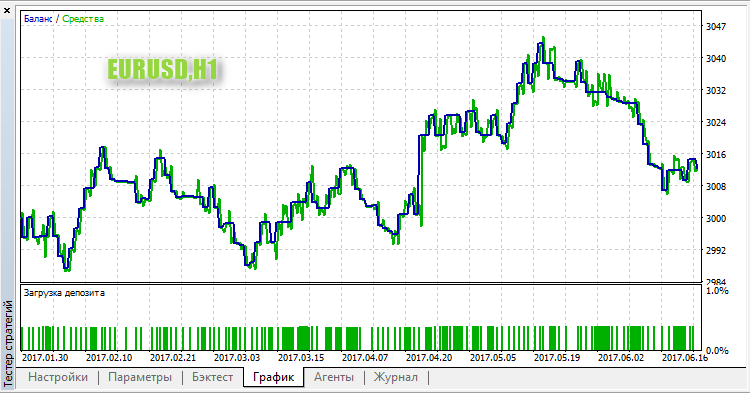Click the 3024 price axis value

pyautogui.click(x=716, y=122)
